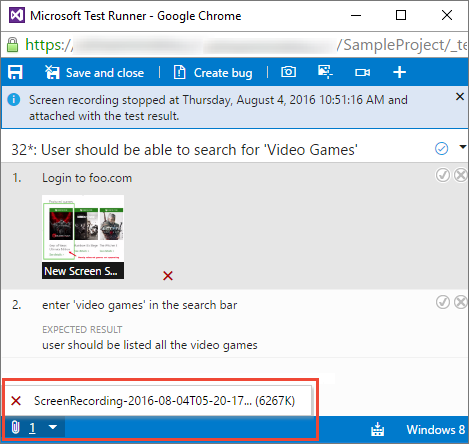The width and height of the screenshot is (469, 444).
Task: Fail step 2 enter 'video games'
Action: tap(461, 302)
